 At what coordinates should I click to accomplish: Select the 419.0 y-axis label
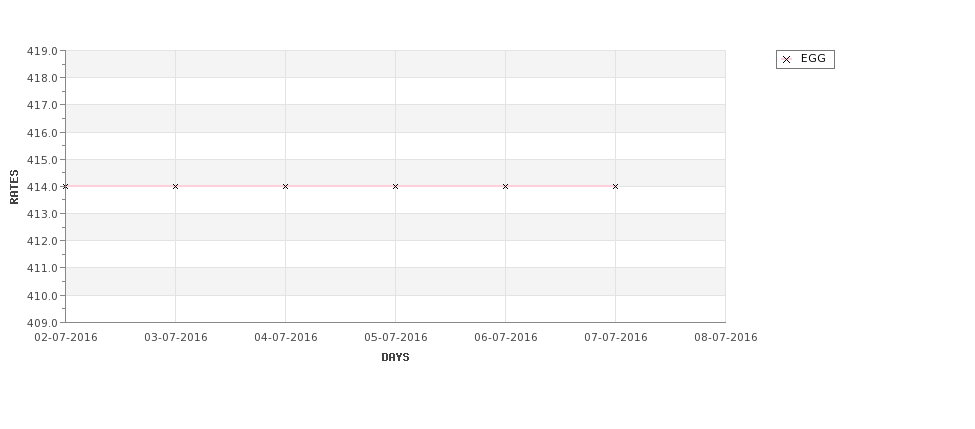tap(42, 51)
